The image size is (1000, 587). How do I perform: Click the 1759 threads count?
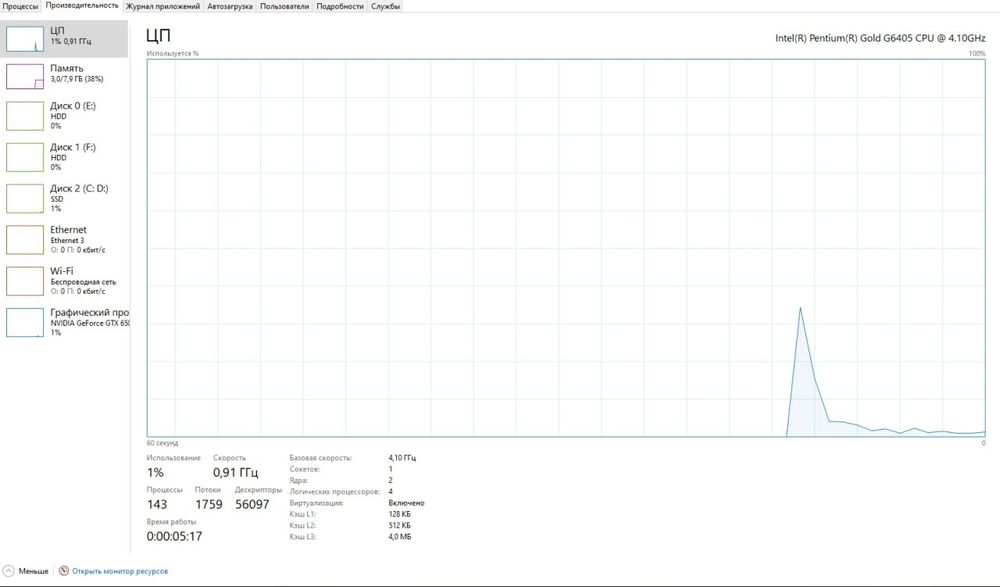209,505
